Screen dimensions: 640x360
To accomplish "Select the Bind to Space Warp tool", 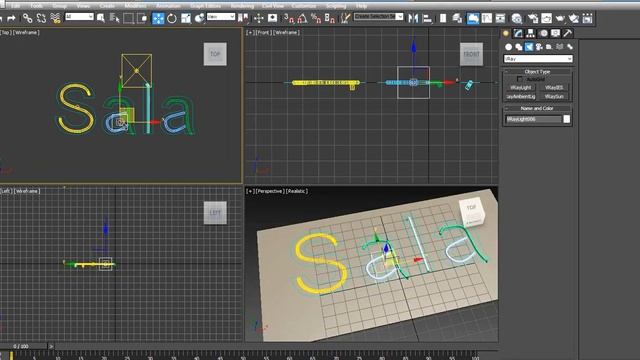I will 55,18.
